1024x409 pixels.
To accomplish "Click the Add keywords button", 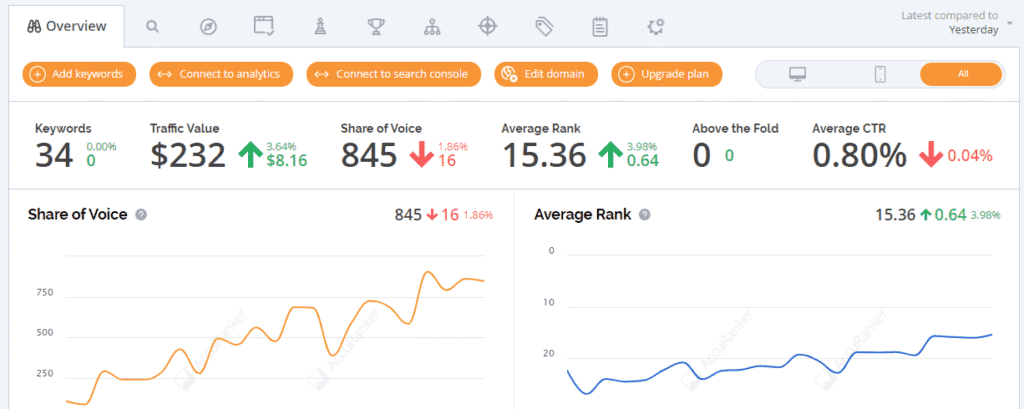I will [x=79, y=74].
